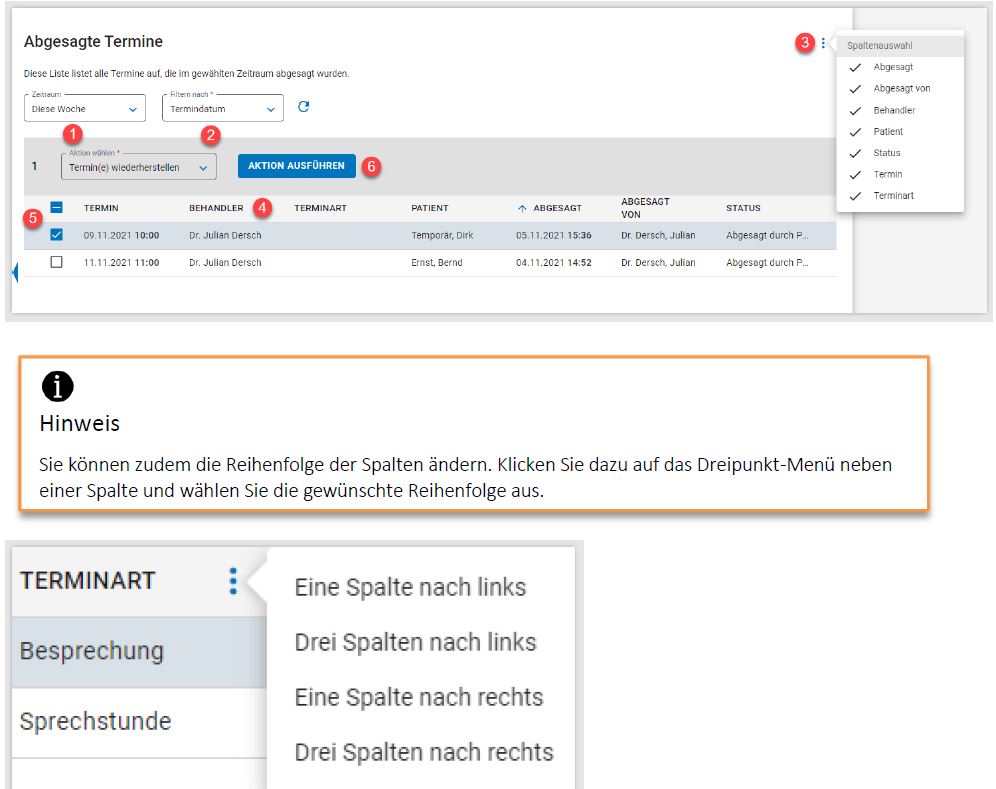Viewport: 996px width, 789px height.
Task: Uncheck the 09.11.2021 appointment row checkbox
Action: pyautogui.click(x=57, y=235)
